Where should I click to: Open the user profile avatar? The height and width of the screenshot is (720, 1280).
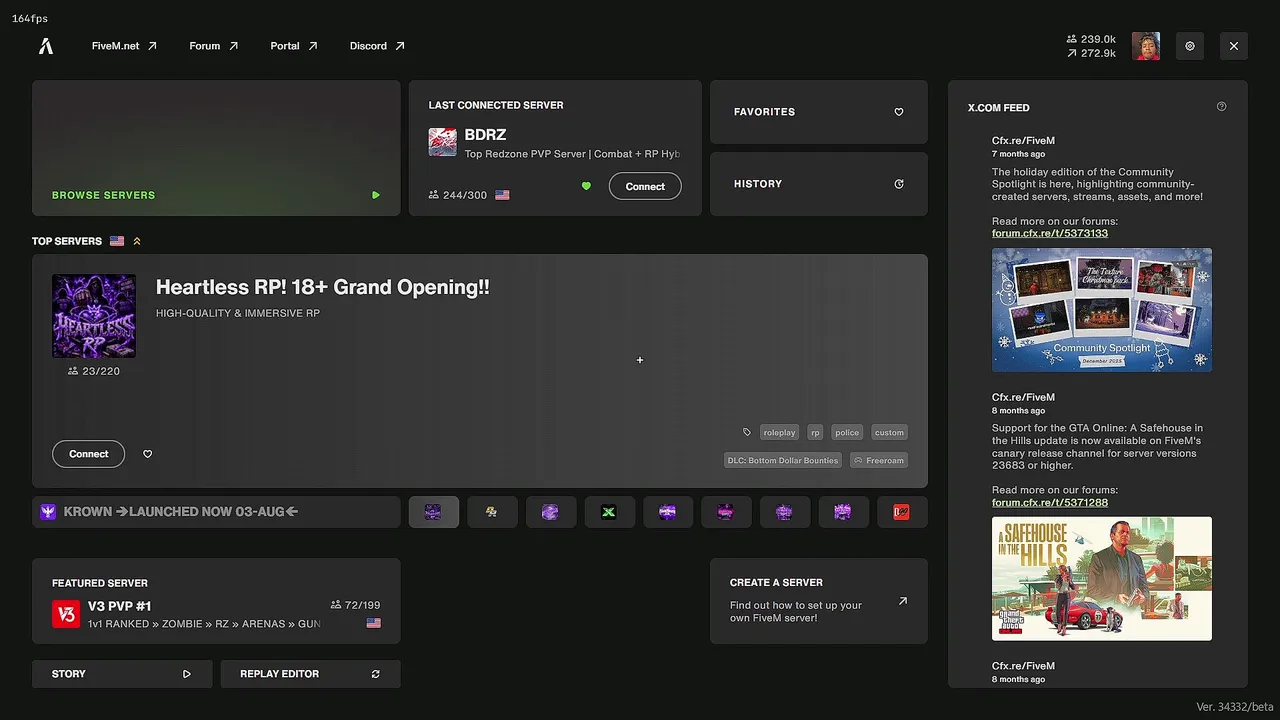point(1146,46)
